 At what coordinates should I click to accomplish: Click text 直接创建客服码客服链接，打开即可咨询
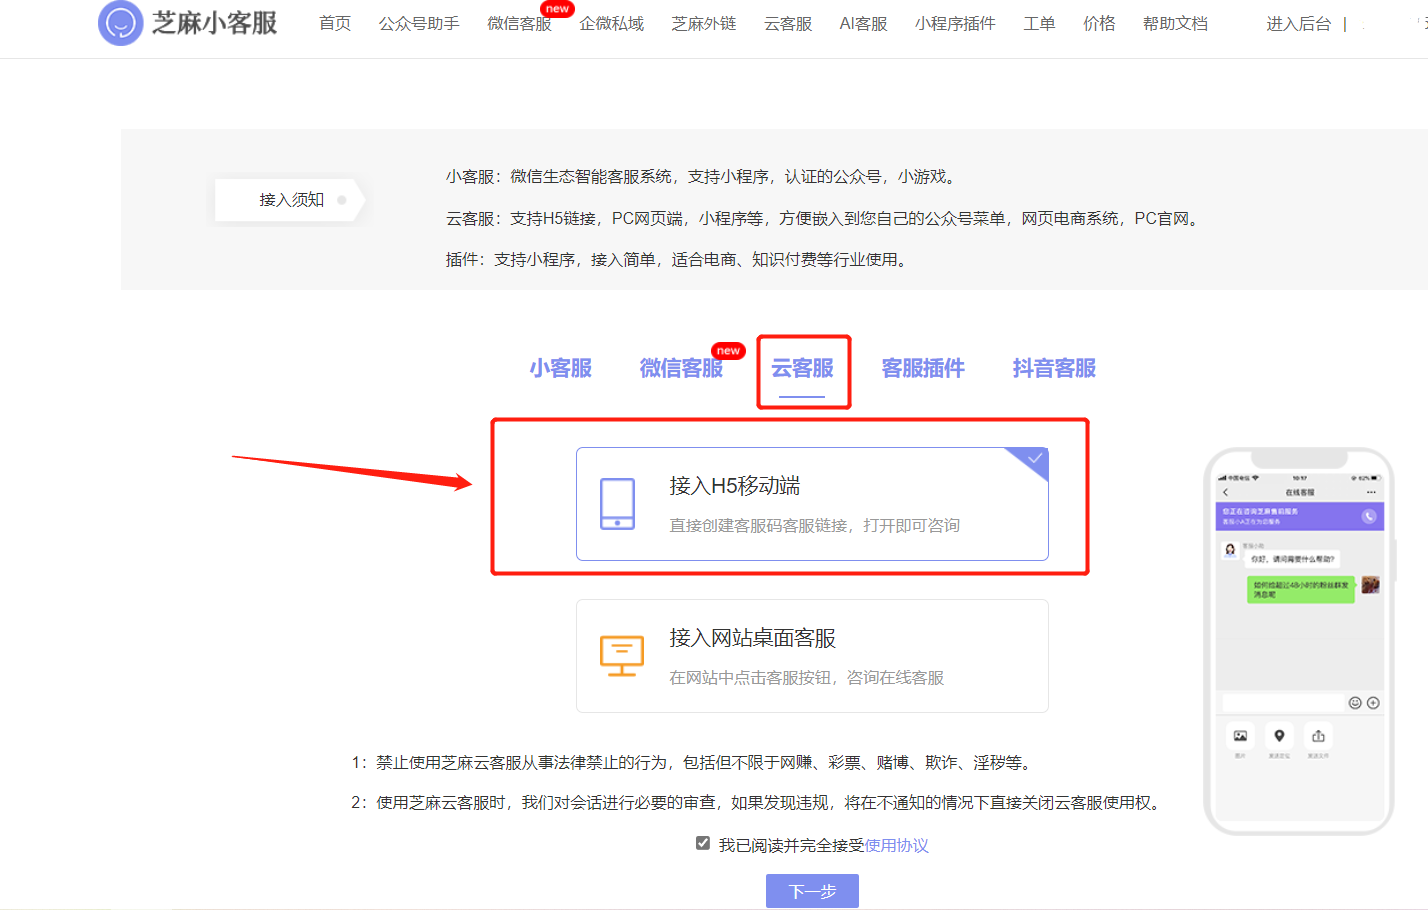pyautogui.click(x=814, y=525)
